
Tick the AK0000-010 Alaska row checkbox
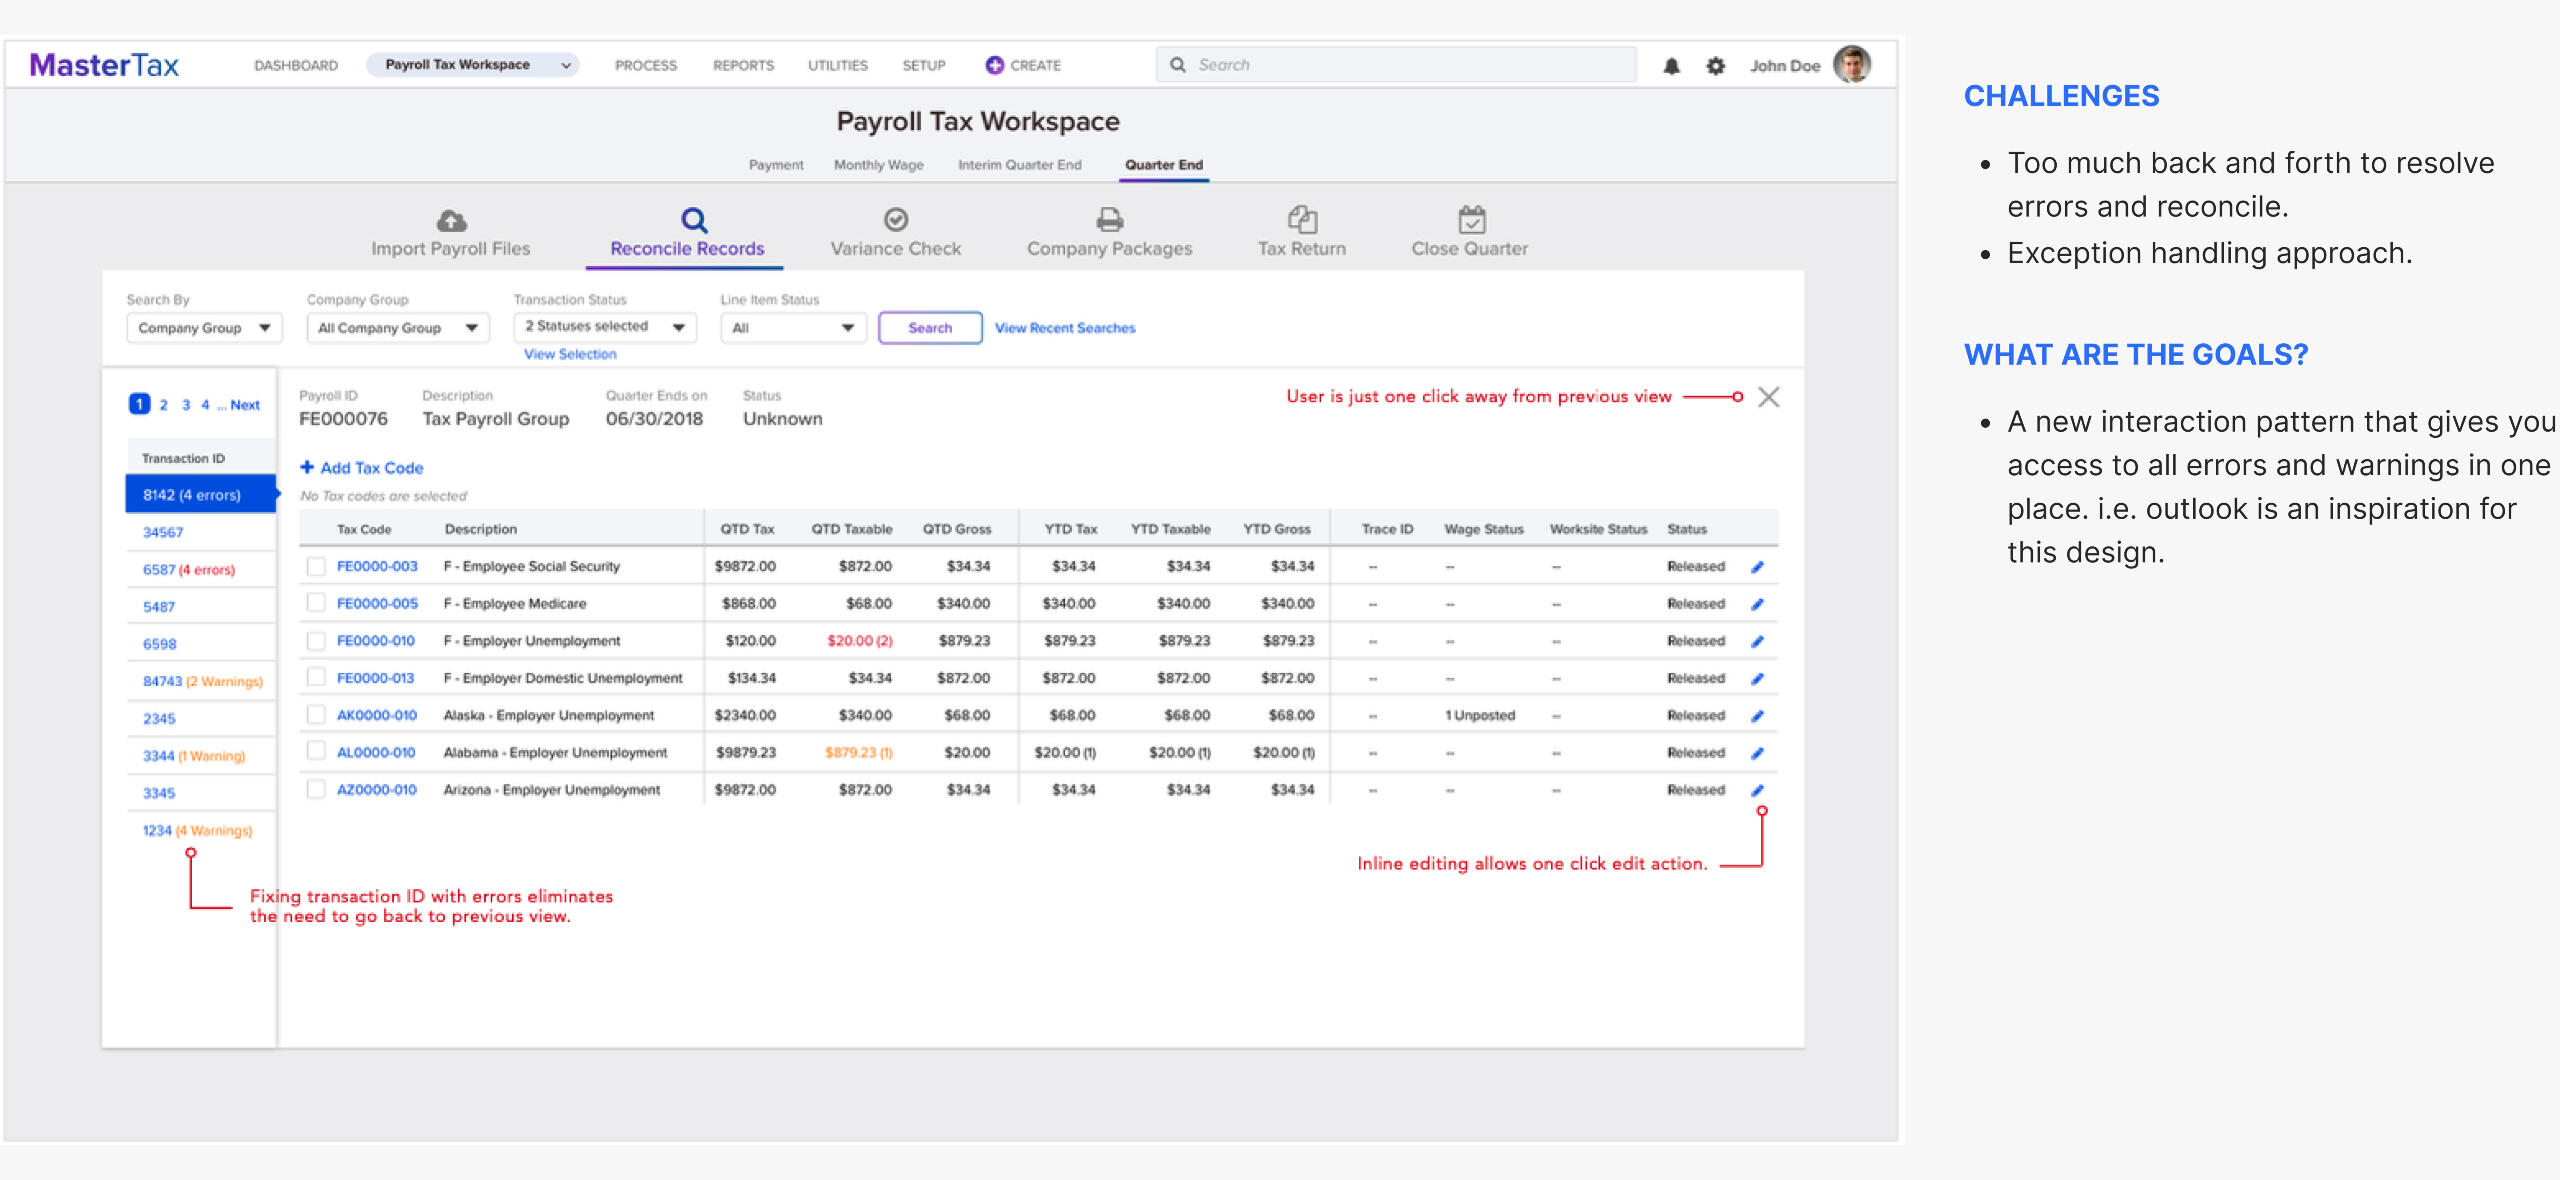316,715
